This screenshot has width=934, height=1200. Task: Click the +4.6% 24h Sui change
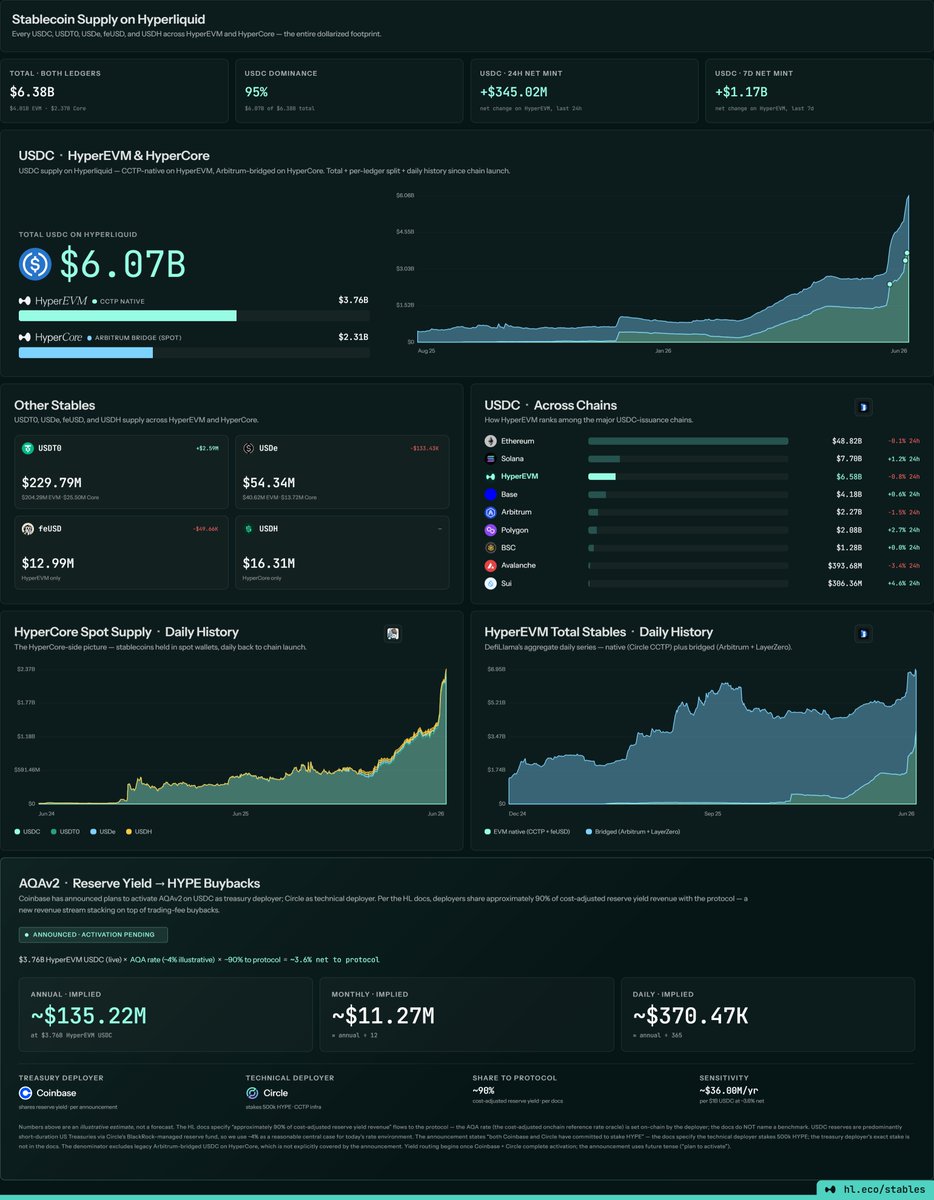pyautogui.click(x=902, y=583)
